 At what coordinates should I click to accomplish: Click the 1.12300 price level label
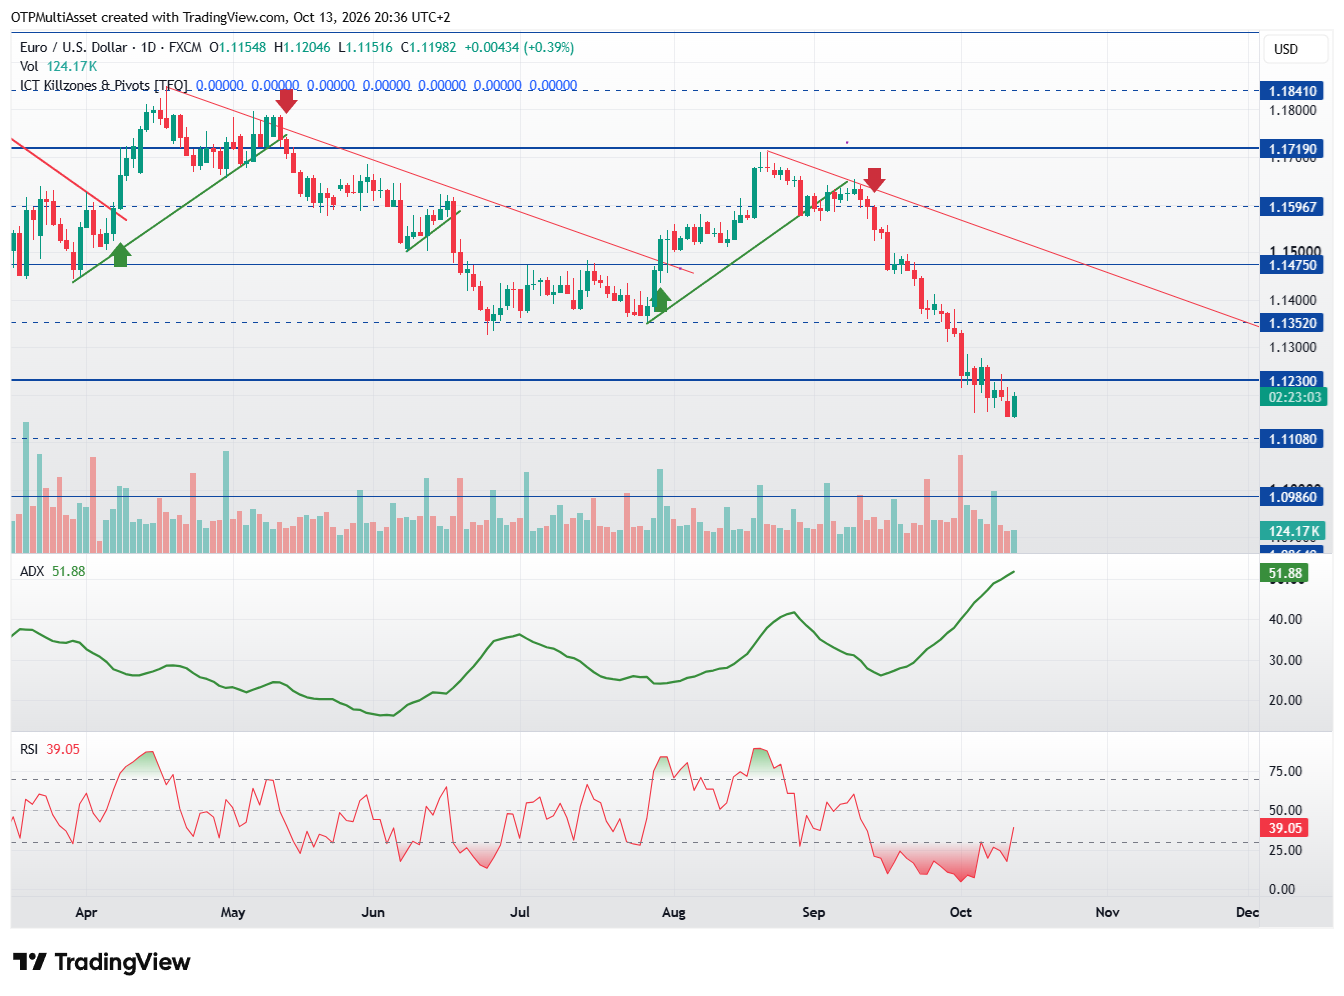pyautogui.click(x=1293, y=381)
